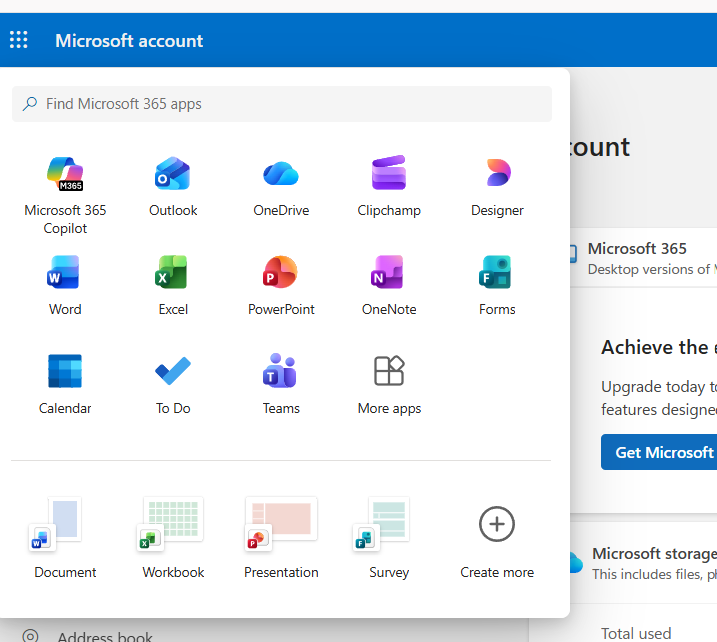Show More apps
This screenshot has height=642, width=717.
(x=389, y=384)
